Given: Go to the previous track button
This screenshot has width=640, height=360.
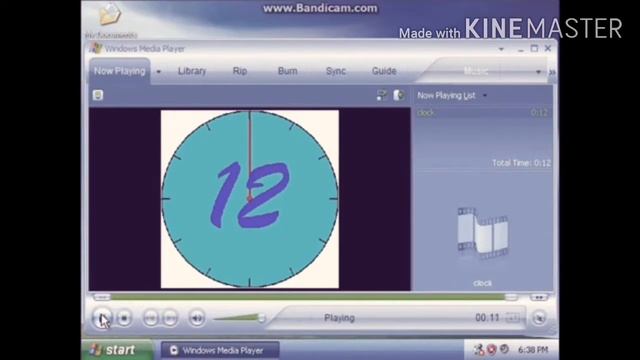Looking at the screenshot, I should [151, 318].
